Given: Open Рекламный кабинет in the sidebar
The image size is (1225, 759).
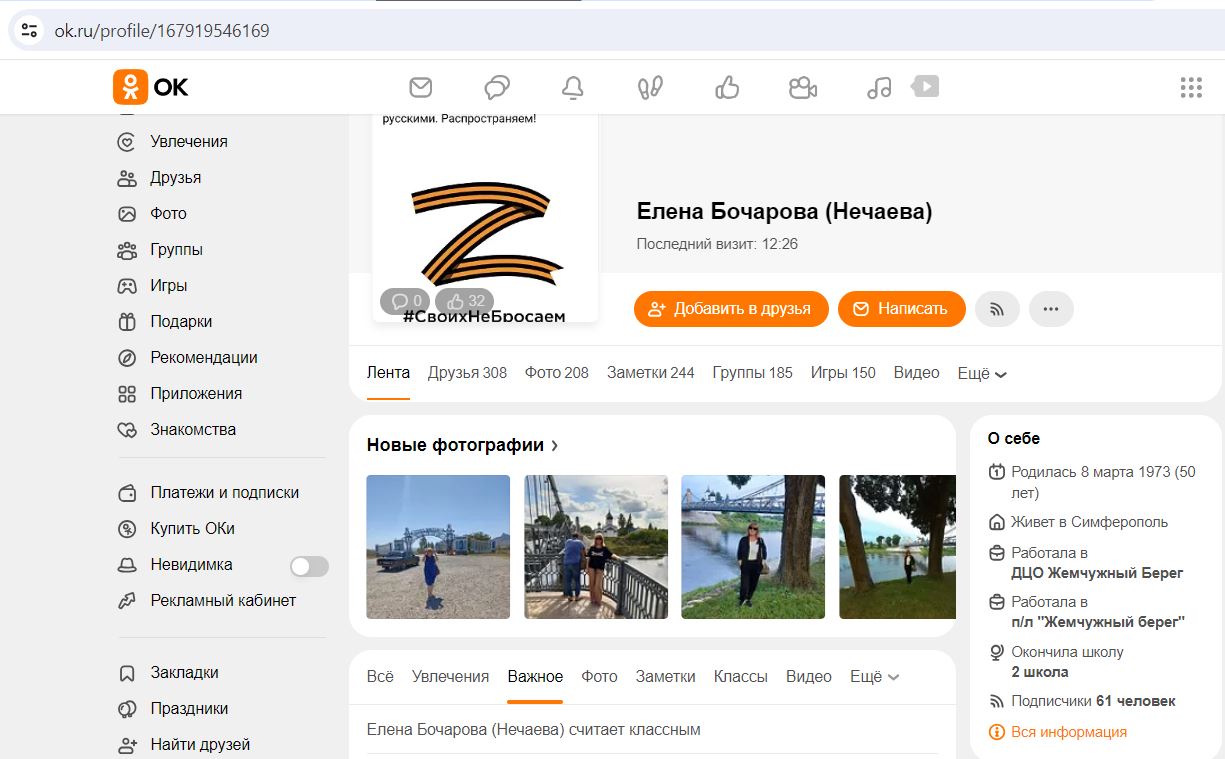Looking at the screenshot, I should click(223, 600).
